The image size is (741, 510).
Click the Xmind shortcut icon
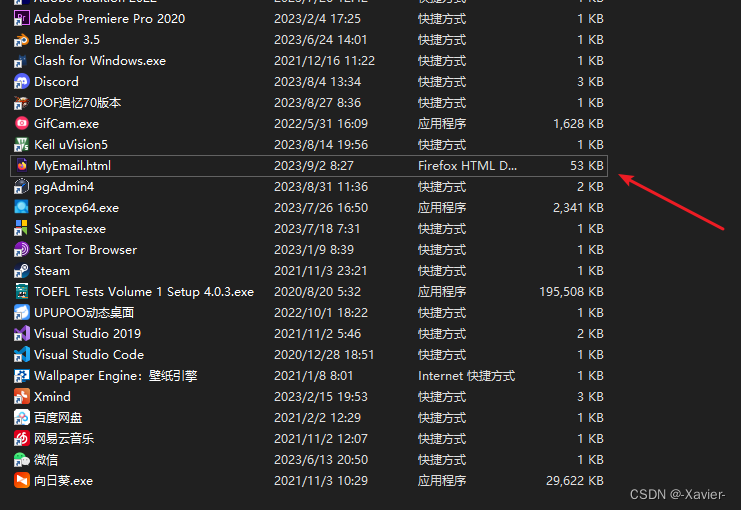(x=21, y=397)
